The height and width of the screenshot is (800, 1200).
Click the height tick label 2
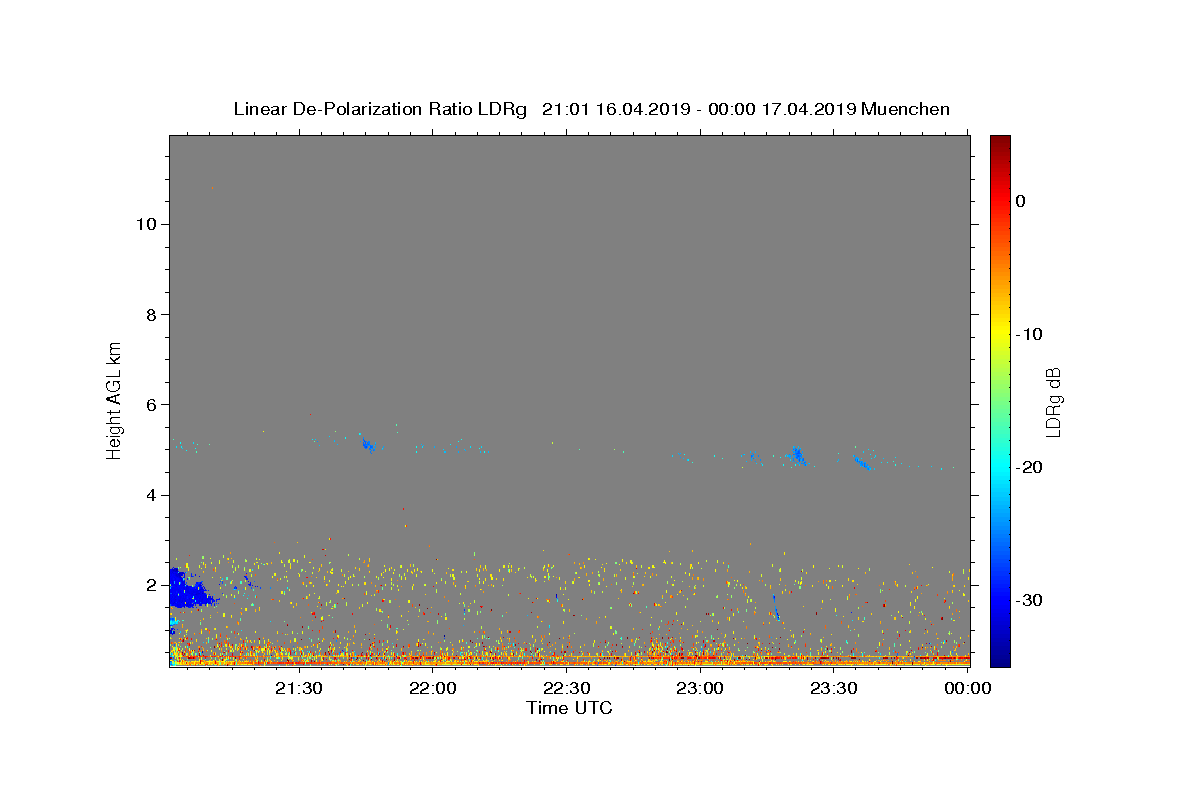pyautogui.click(x=152, y=585)
